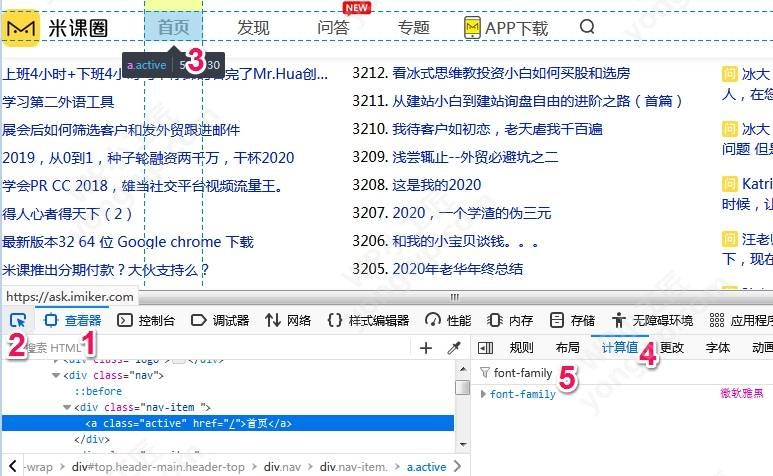Open the 控制台 console tab
The image size is (773, 476).
[146, 321]
